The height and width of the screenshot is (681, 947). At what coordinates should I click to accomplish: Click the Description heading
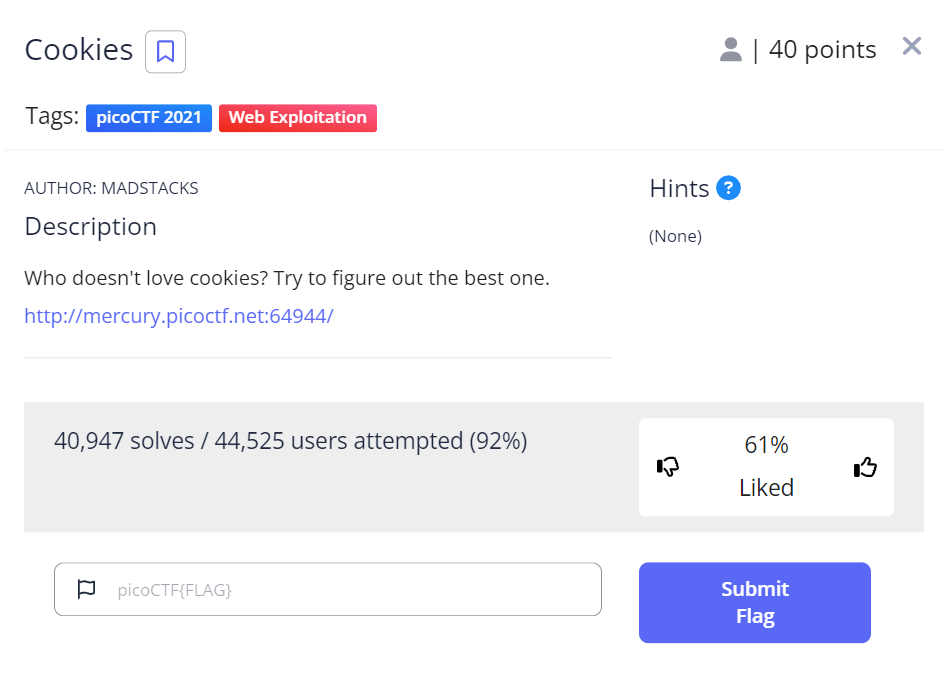click(91, 227)
